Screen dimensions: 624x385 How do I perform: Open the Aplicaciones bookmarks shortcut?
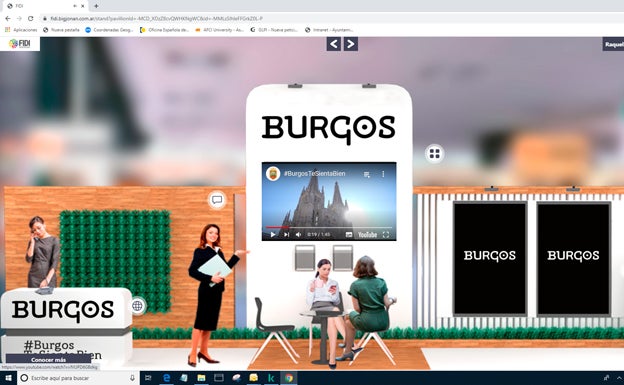click(x=21, y=30)
